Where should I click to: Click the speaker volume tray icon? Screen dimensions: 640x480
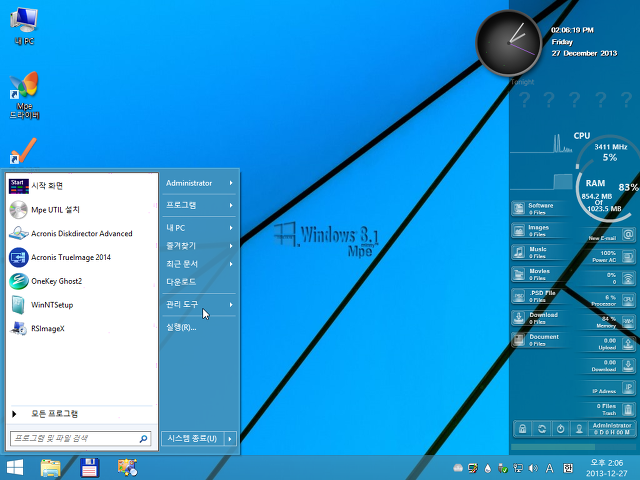click(533, 468)
